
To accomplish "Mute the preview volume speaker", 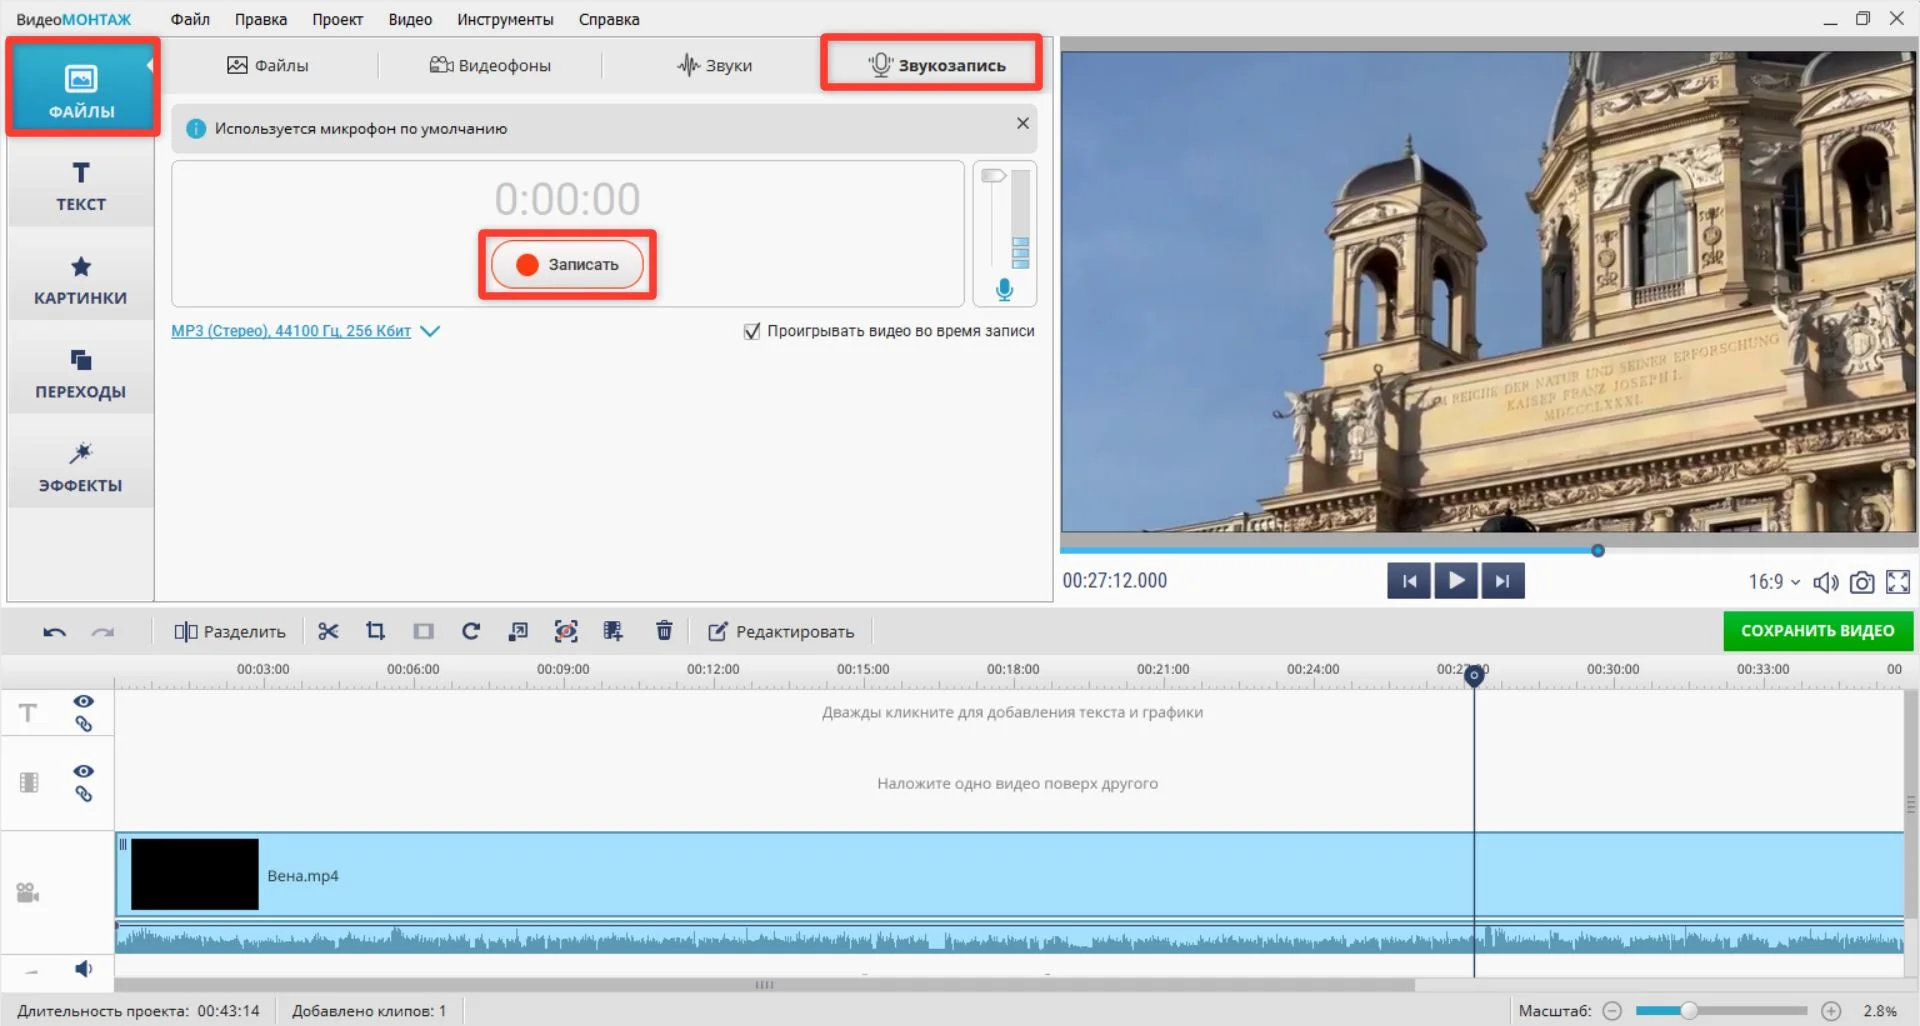I will pos(1825,582).
